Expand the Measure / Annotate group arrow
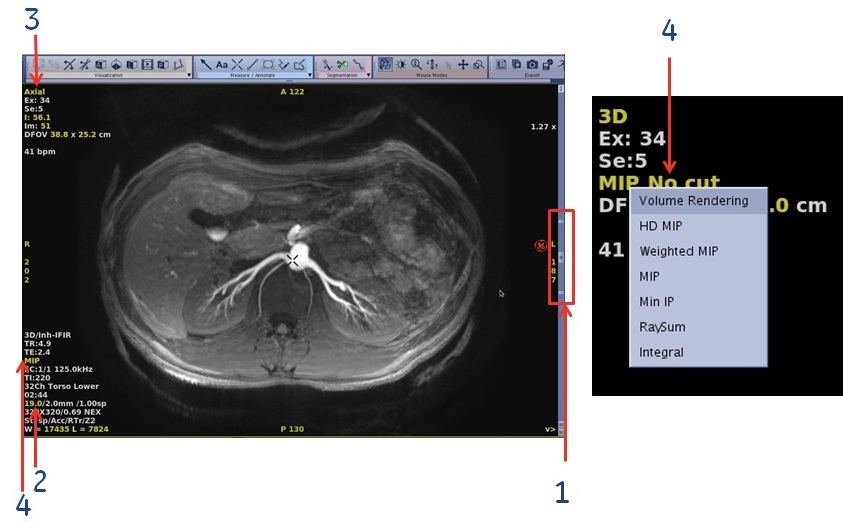843x522 pixels. (x=310, y=75)
